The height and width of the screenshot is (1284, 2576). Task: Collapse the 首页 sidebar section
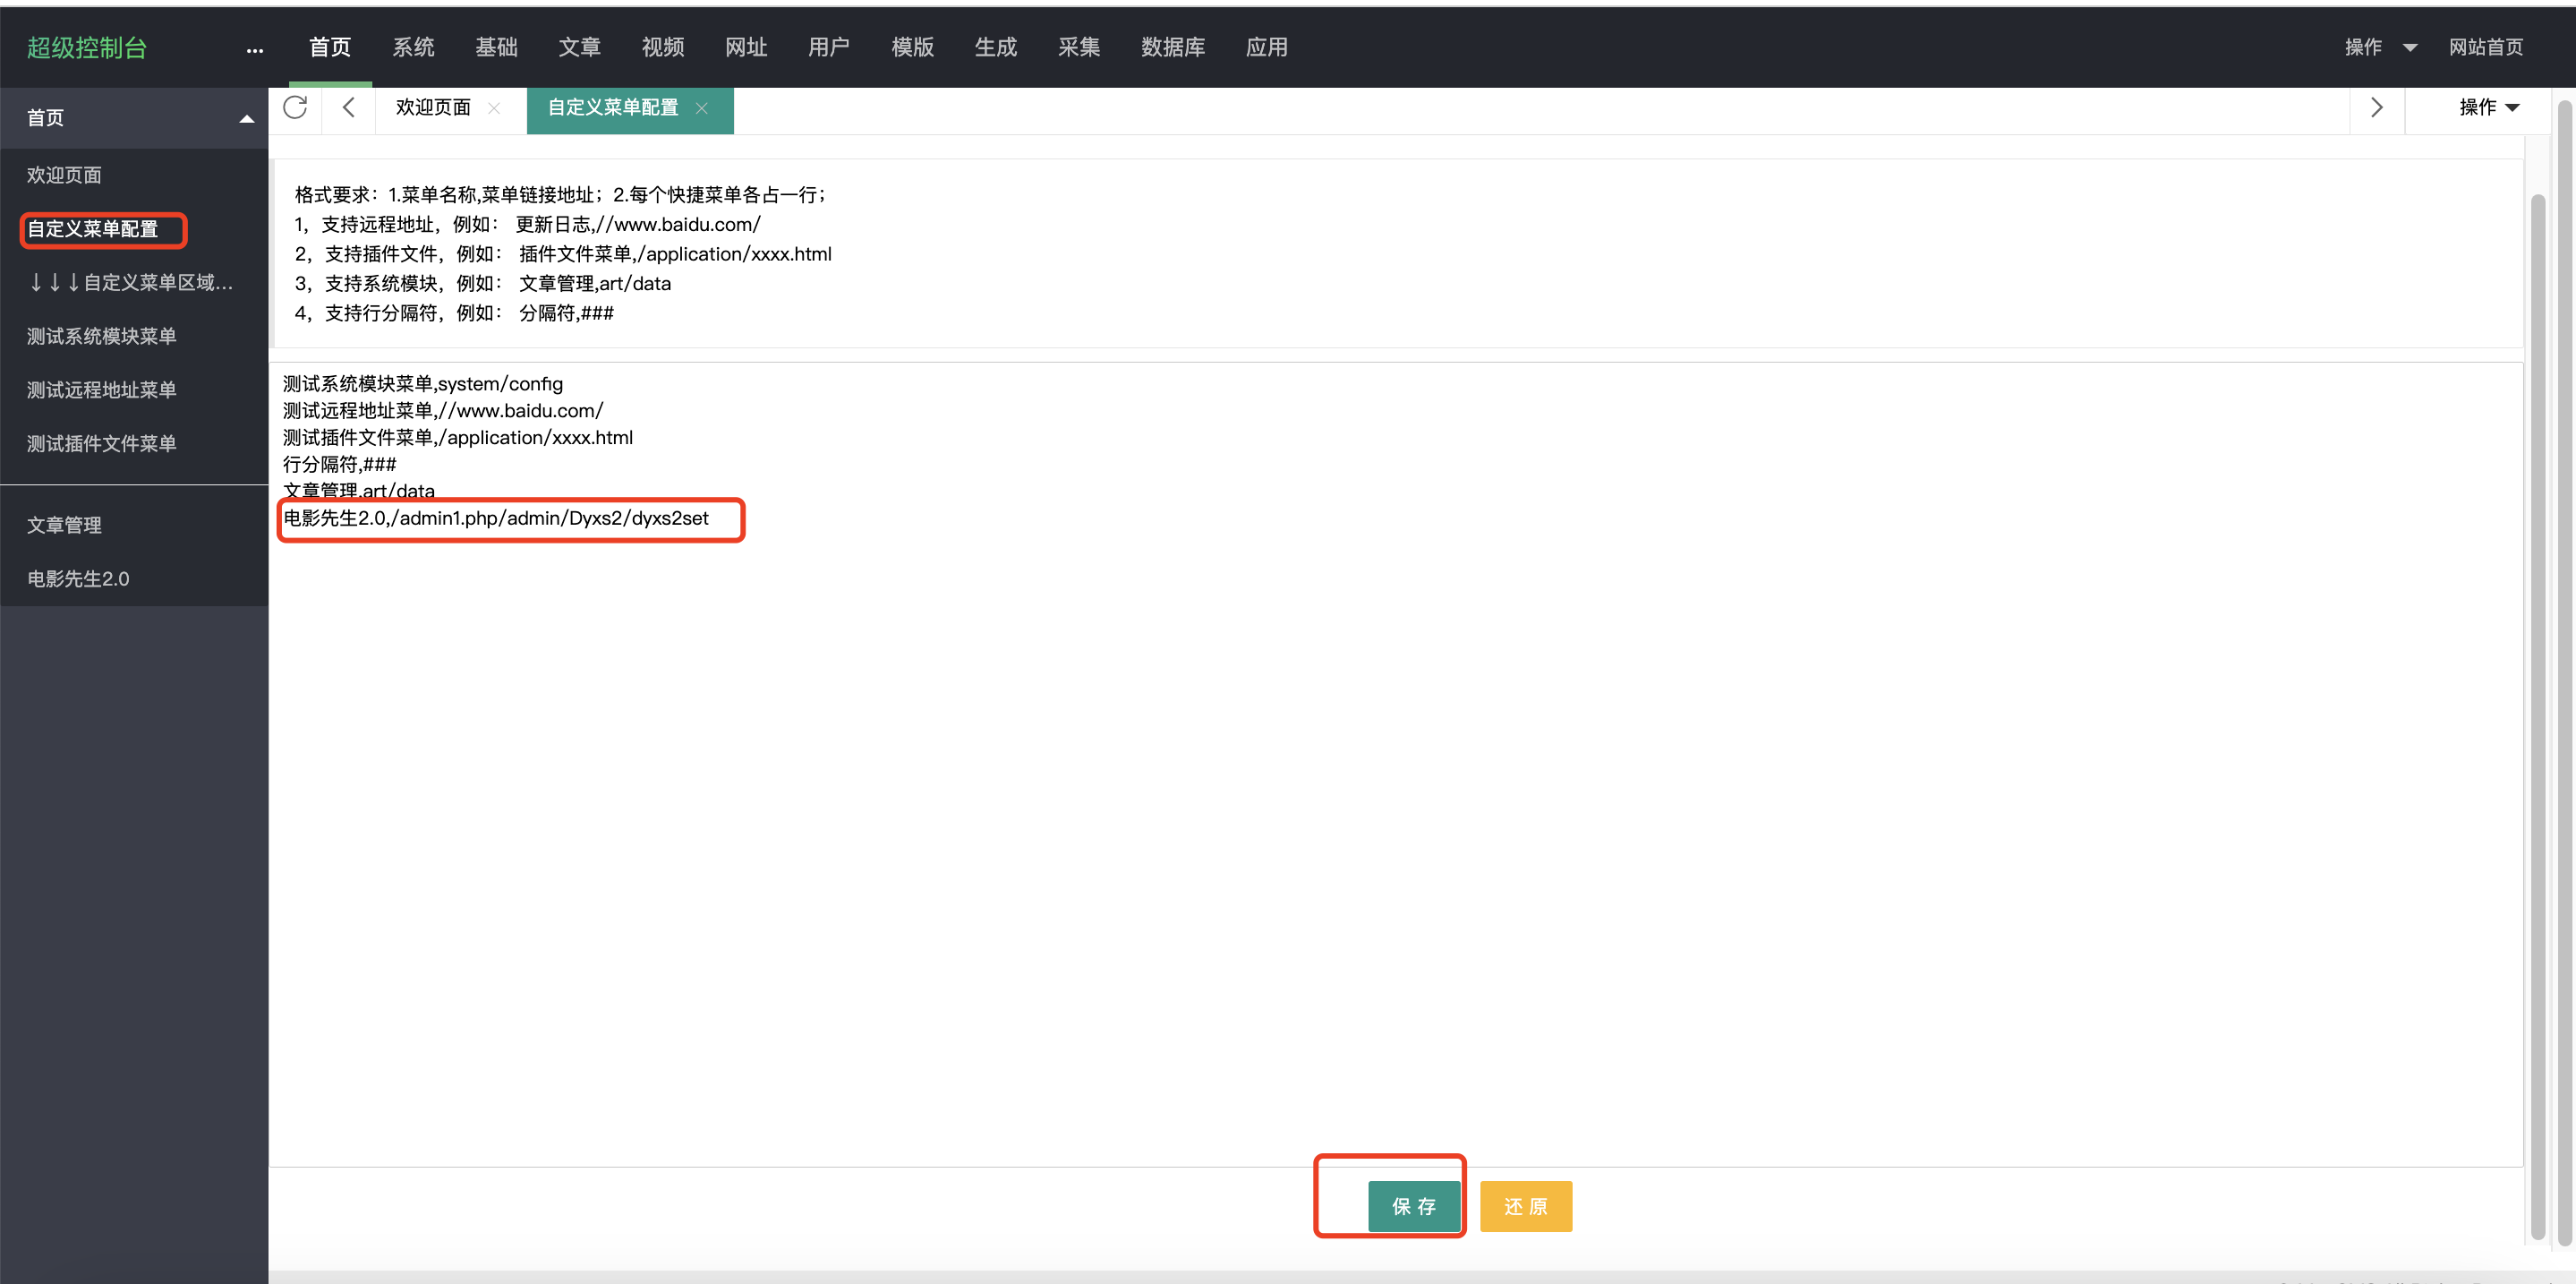[246, 119]
